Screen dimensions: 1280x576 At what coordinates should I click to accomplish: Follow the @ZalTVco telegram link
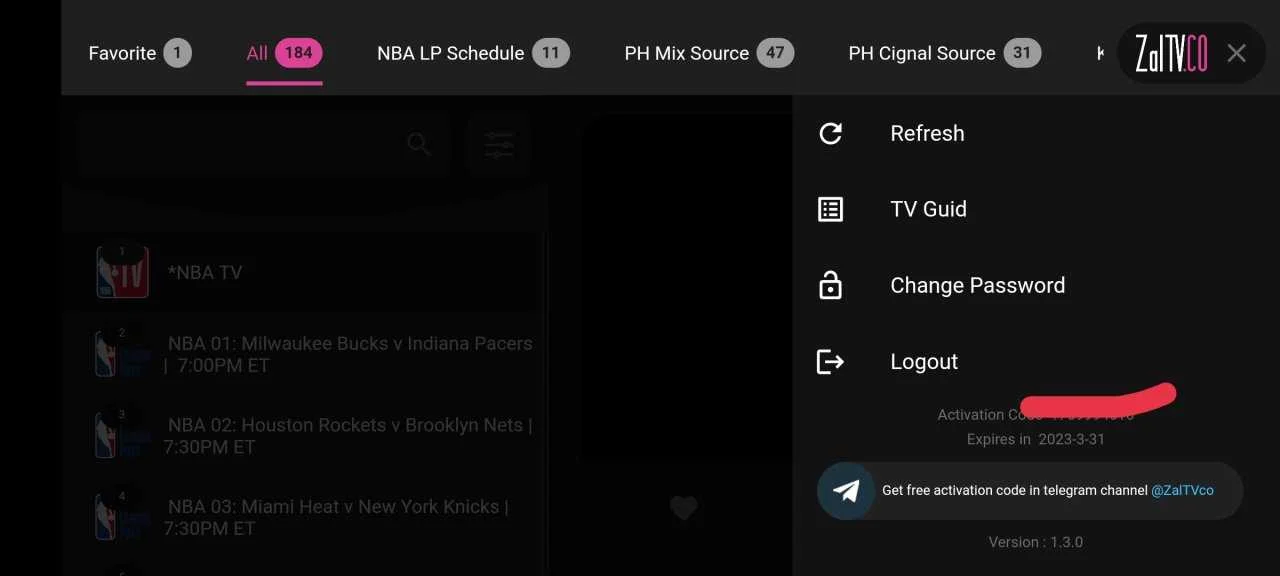(1182, 491)
